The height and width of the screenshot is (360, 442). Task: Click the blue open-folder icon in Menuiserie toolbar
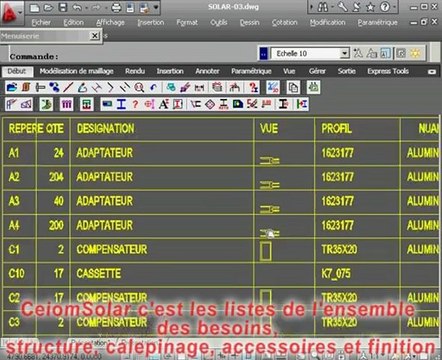coord(12,88)
